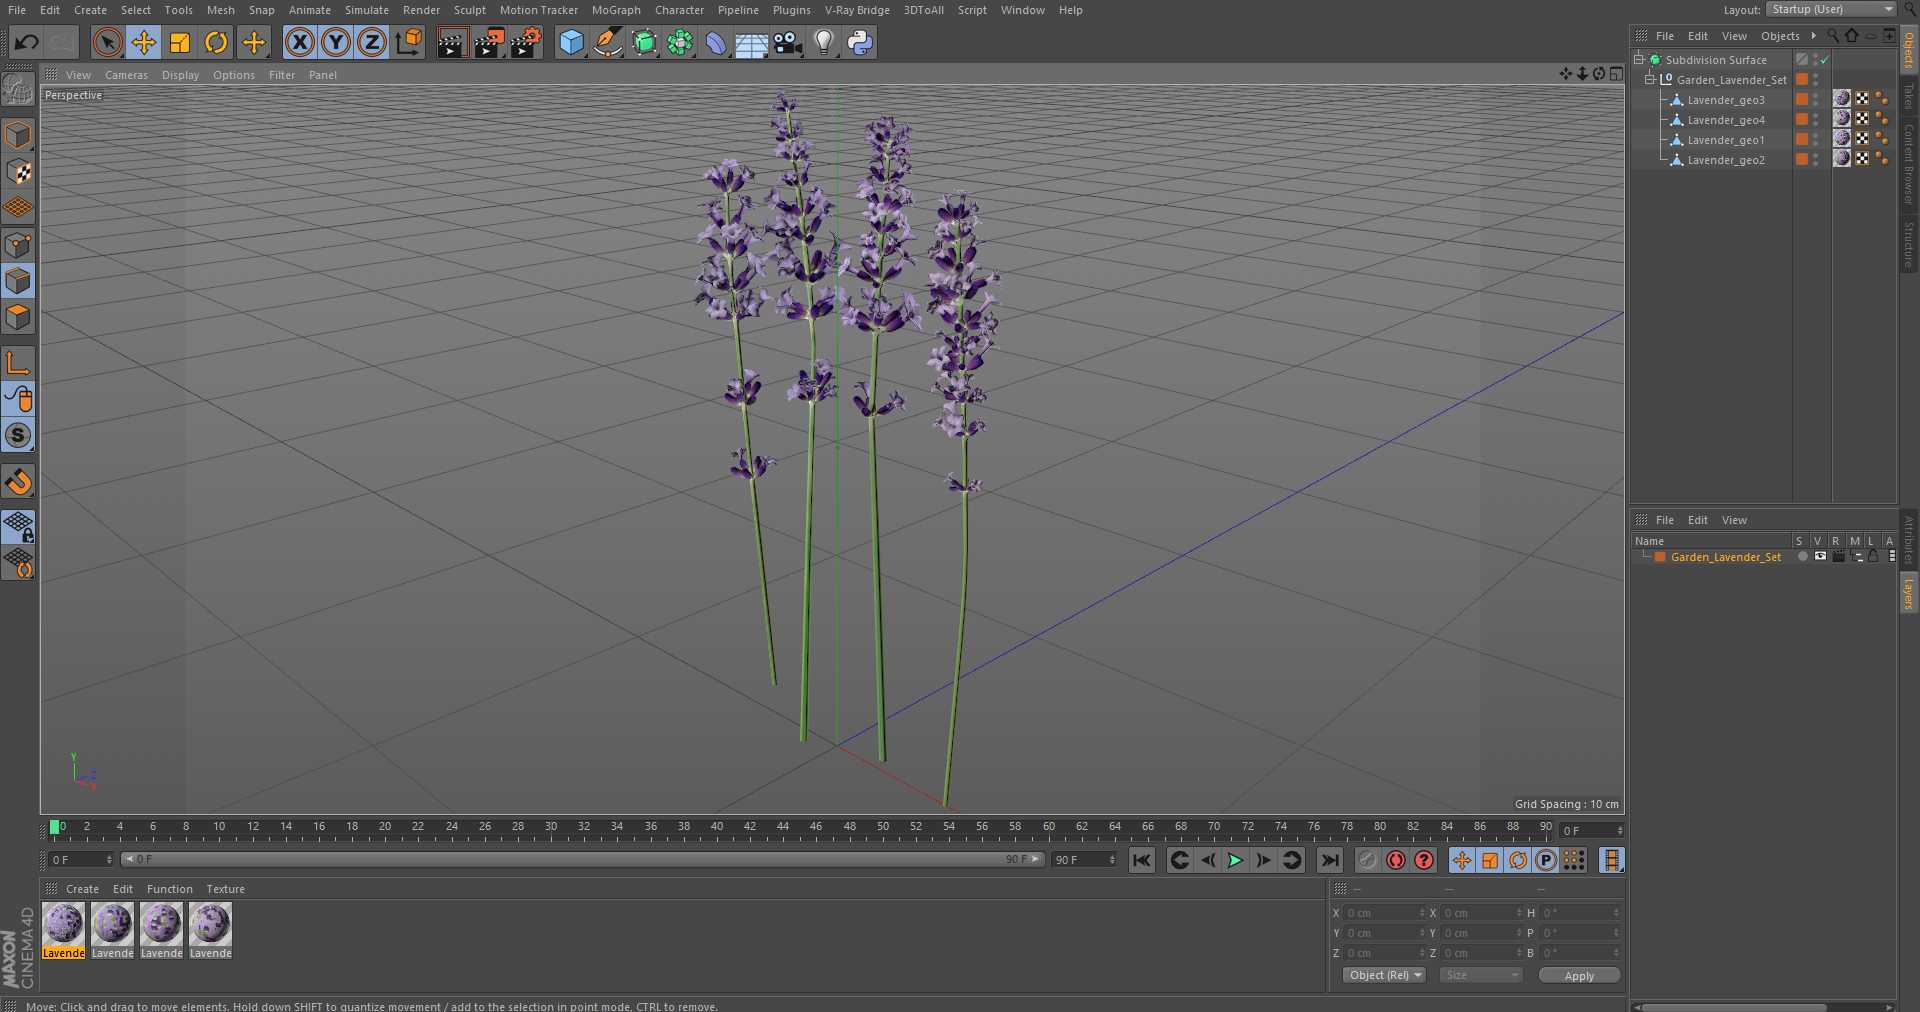Toggle Autokeying record button
This screenshot has height=1012, width=1920.
tap(1396, 860)
